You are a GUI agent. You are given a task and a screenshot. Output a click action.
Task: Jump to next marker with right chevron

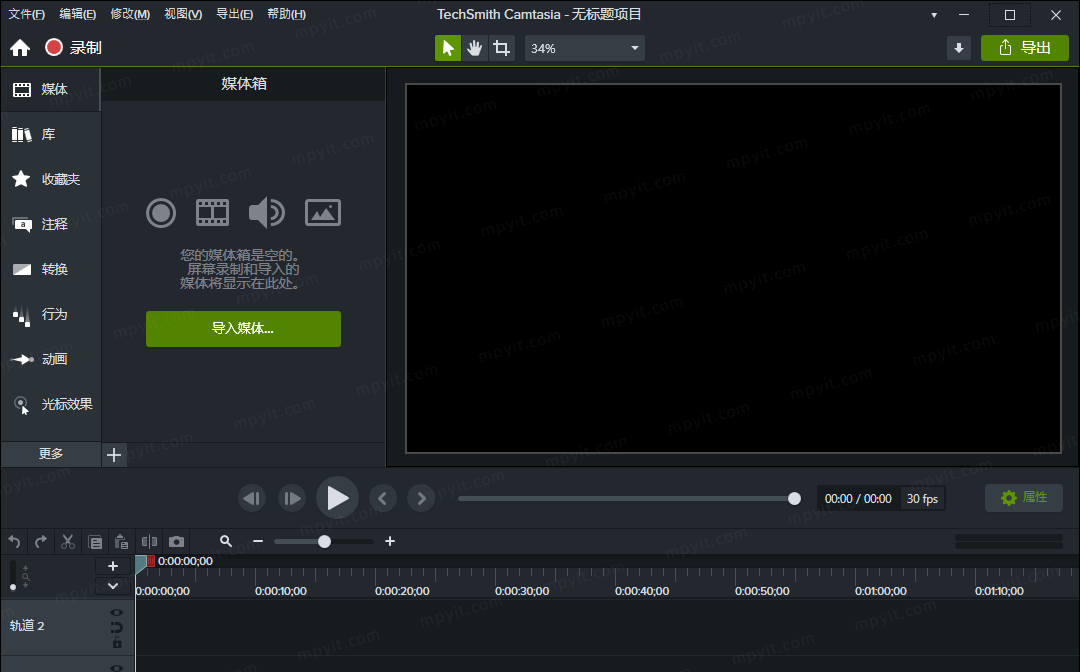pos(421,498)
